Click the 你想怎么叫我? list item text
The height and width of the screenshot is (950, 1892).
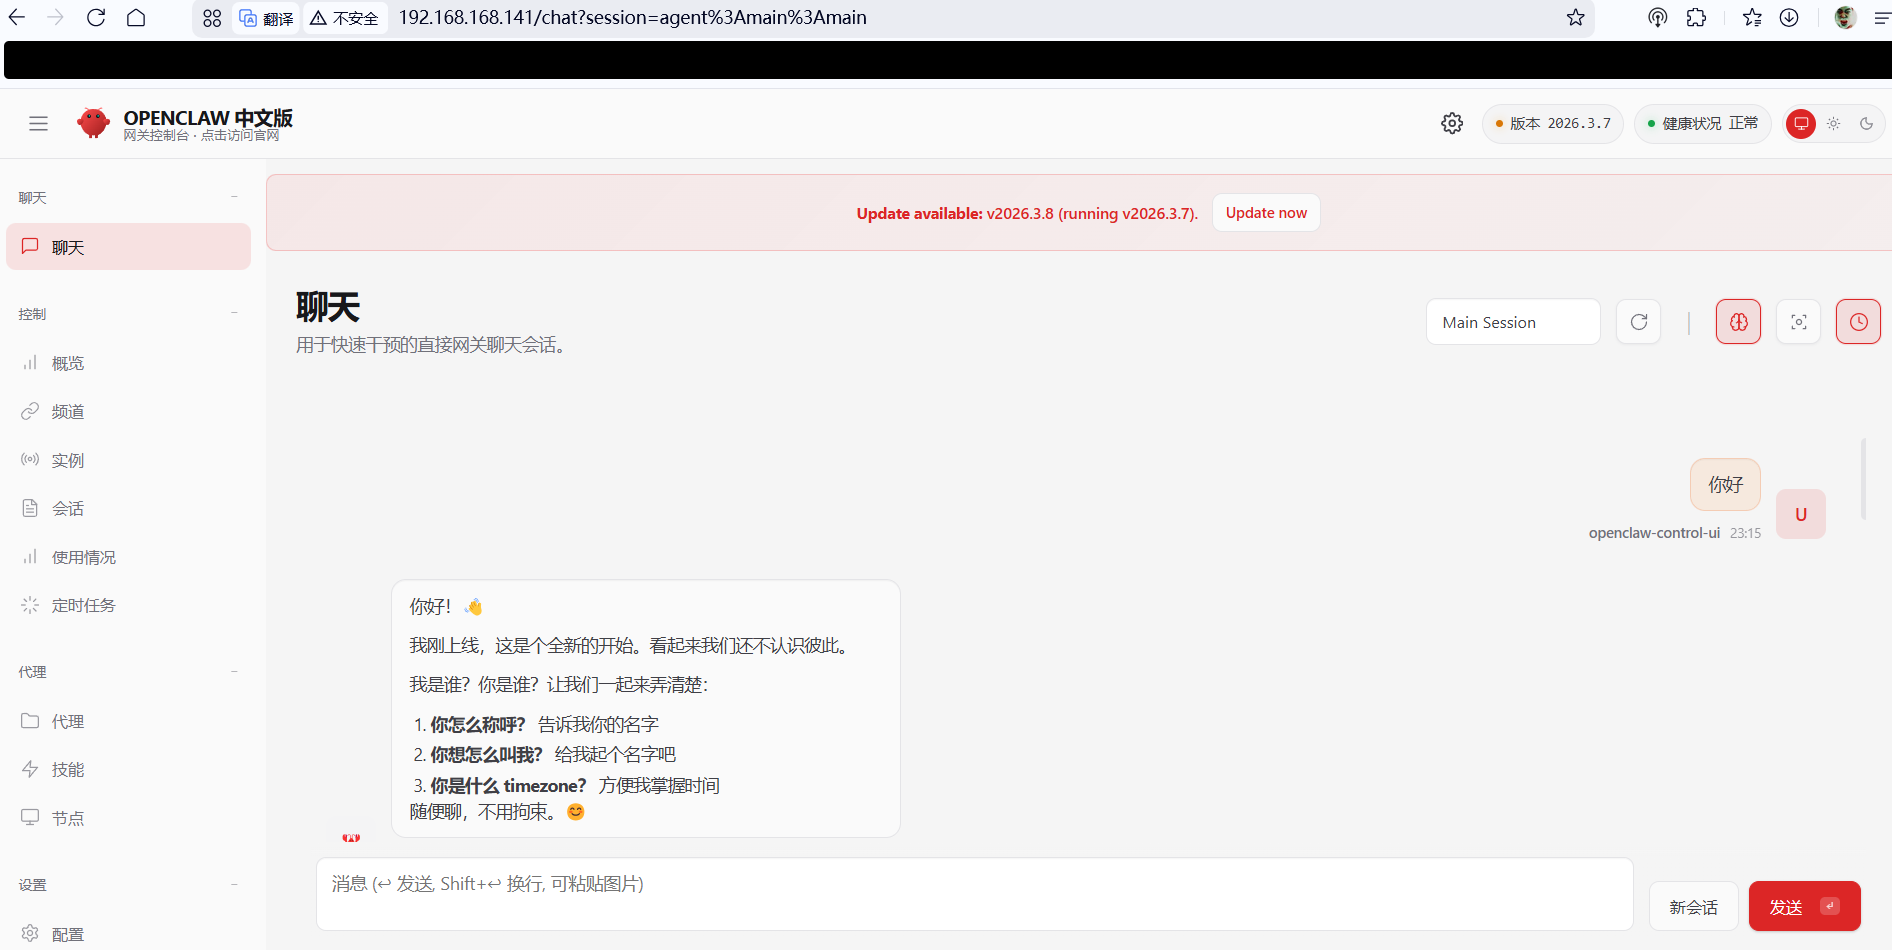coord(487,754)
